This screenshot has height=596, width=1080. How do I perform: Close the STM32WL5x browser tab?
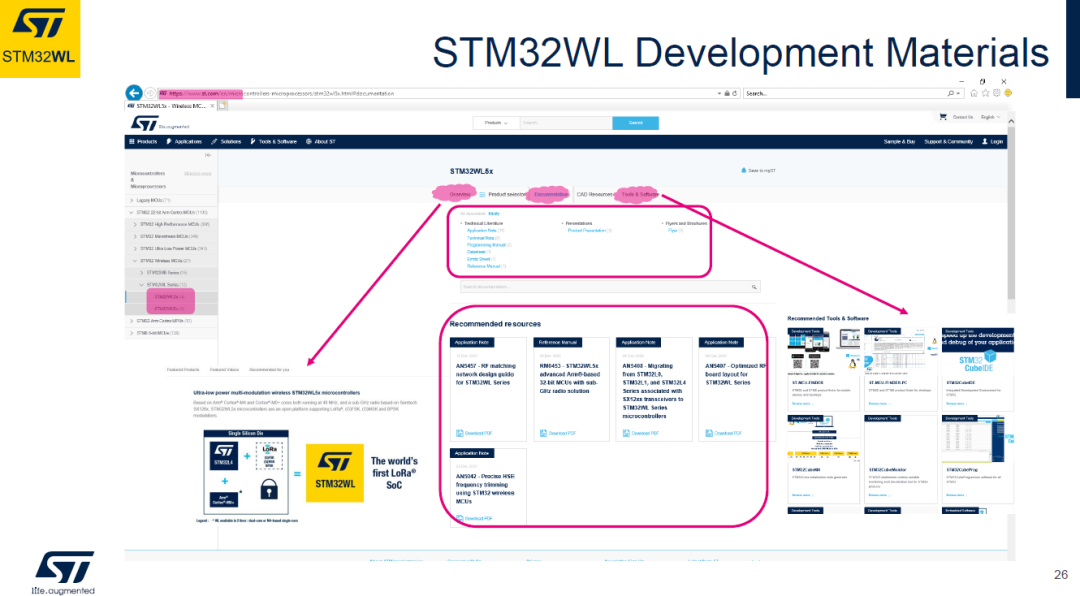click(x=212, y=106)
